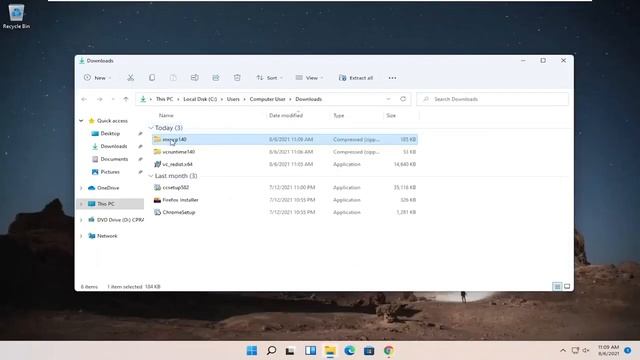The width and height of the screenshot is (640, 360).
Task: Go up one folder level arrow
Action: click(126, 99)
